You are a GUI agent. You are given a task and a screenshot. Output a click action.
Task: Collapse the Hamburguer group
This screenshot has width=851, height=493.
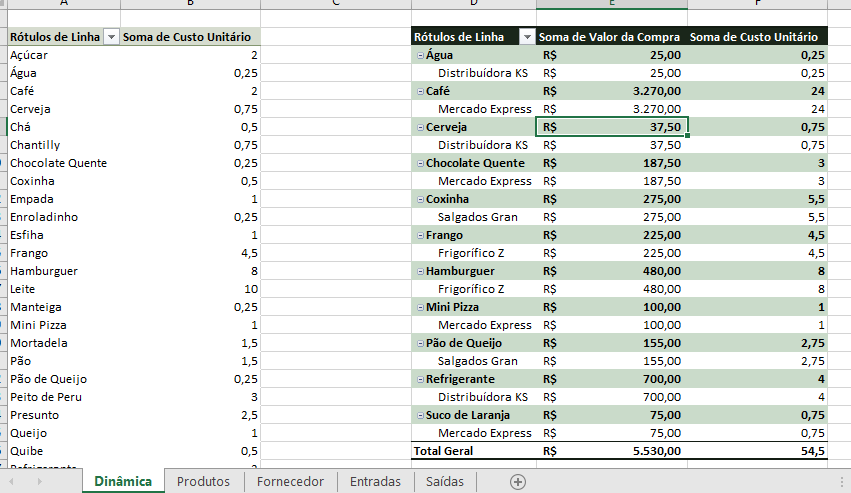point(420,271)
